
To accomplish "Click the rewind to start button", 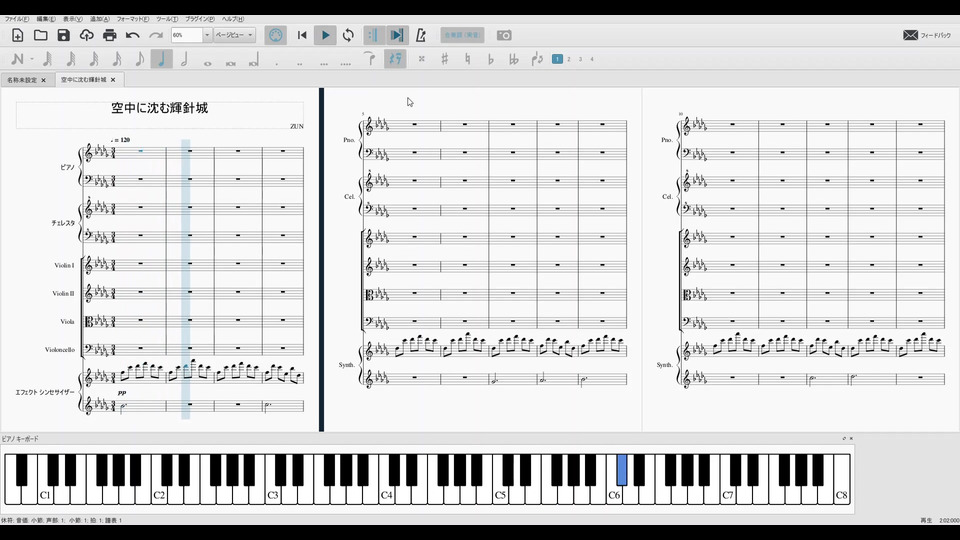I will pos(302,35).
